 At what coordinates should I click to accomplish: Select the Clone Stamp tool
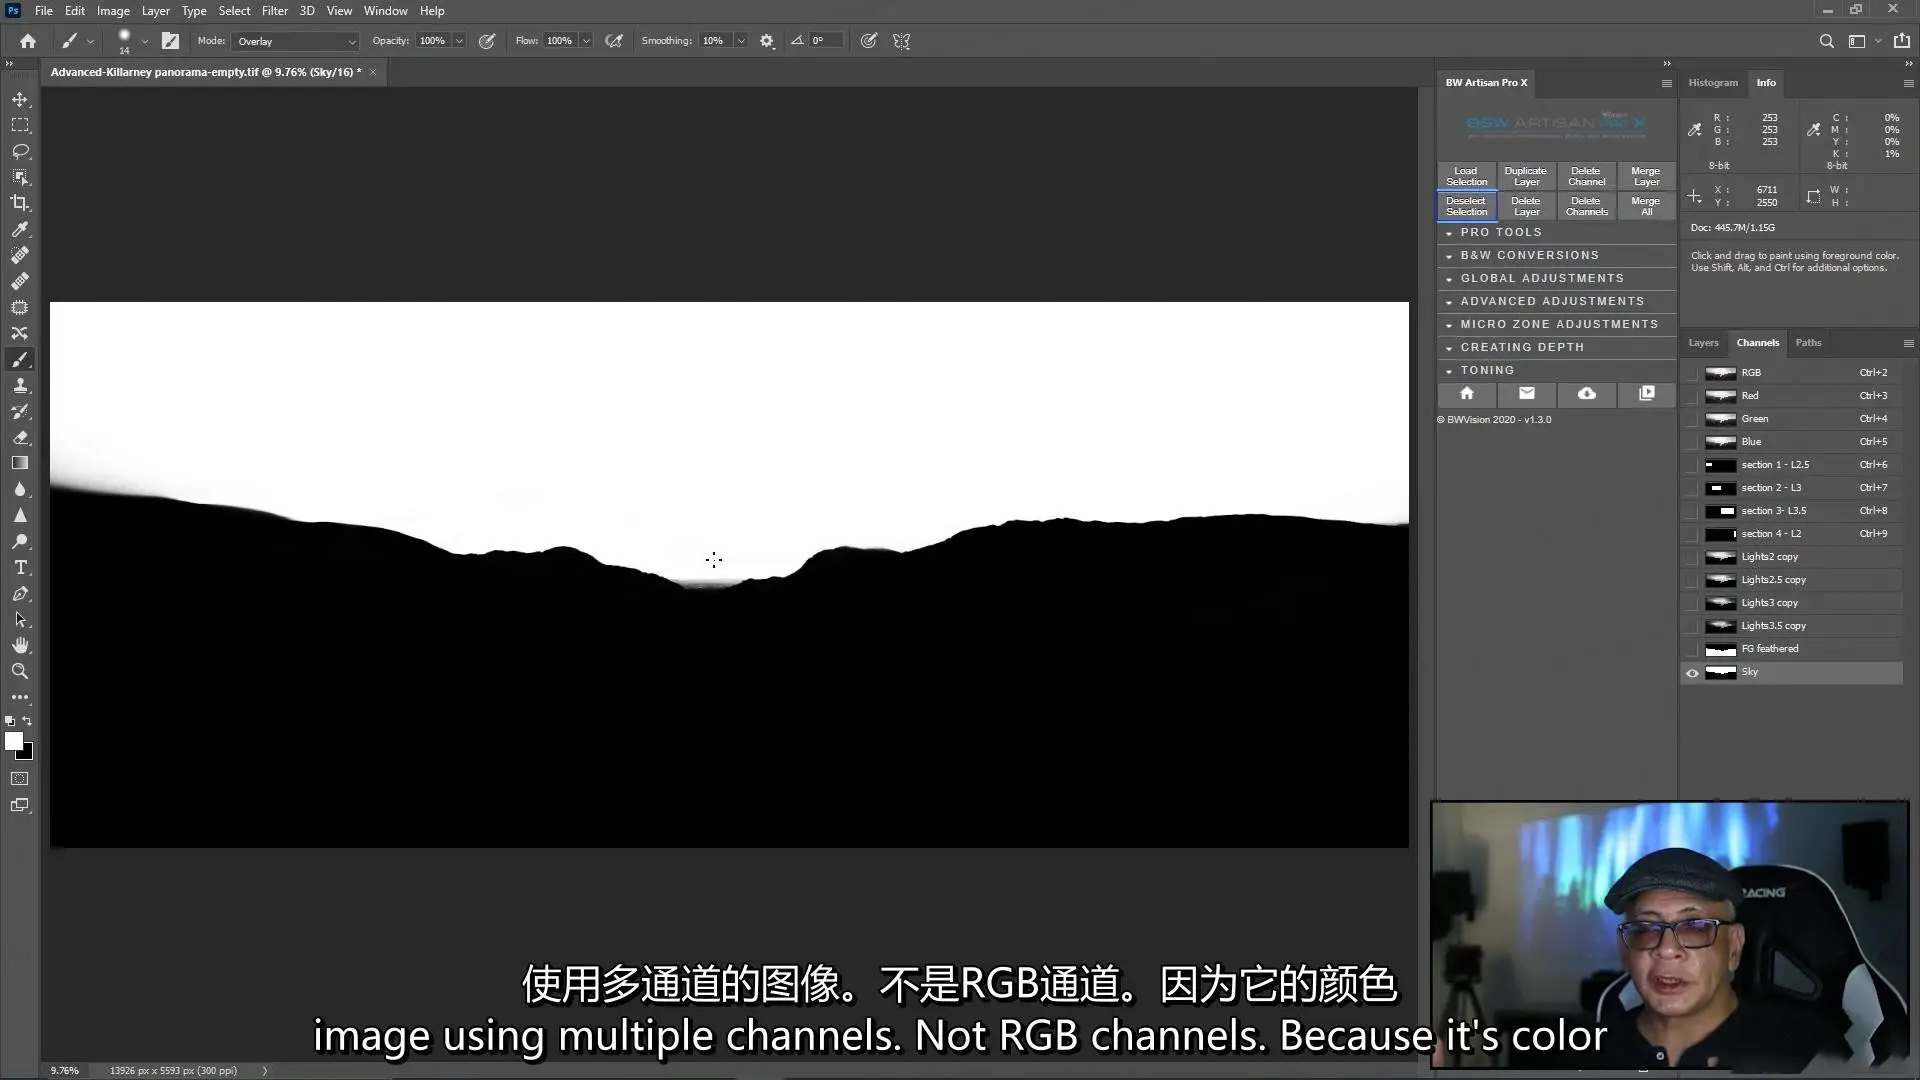[20, 386]
